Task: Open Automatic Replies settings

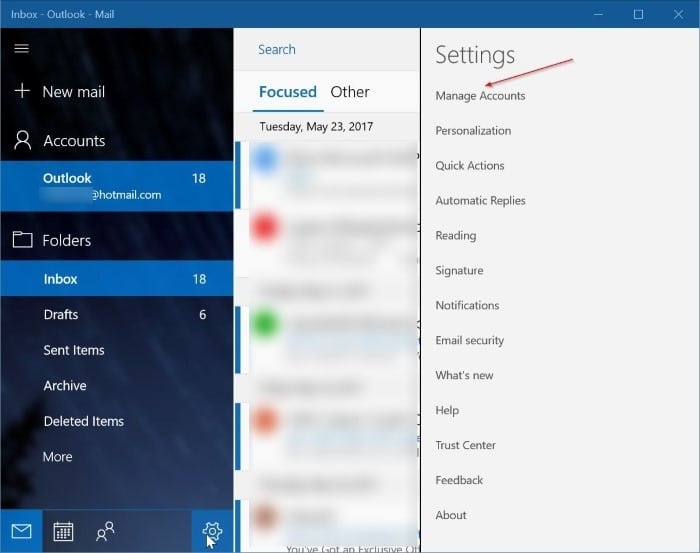Action: [480, 201]
